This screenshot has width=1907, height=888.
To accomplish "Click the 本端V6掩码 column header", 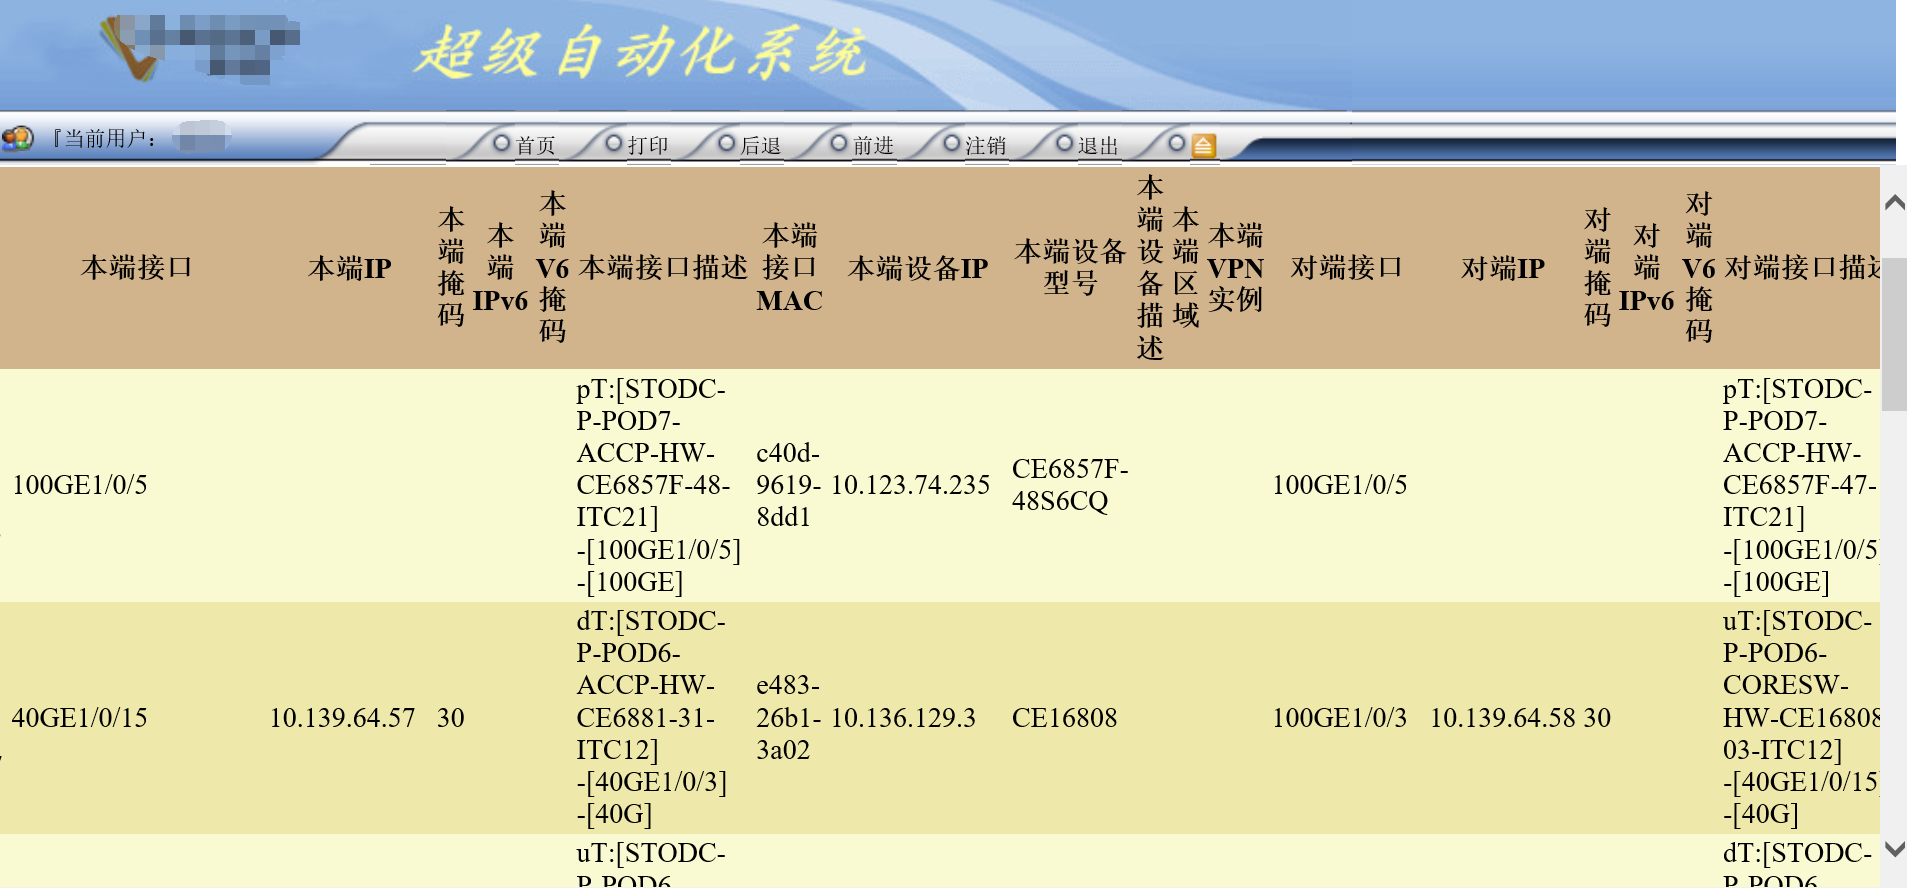I will (x=552, y=268).
